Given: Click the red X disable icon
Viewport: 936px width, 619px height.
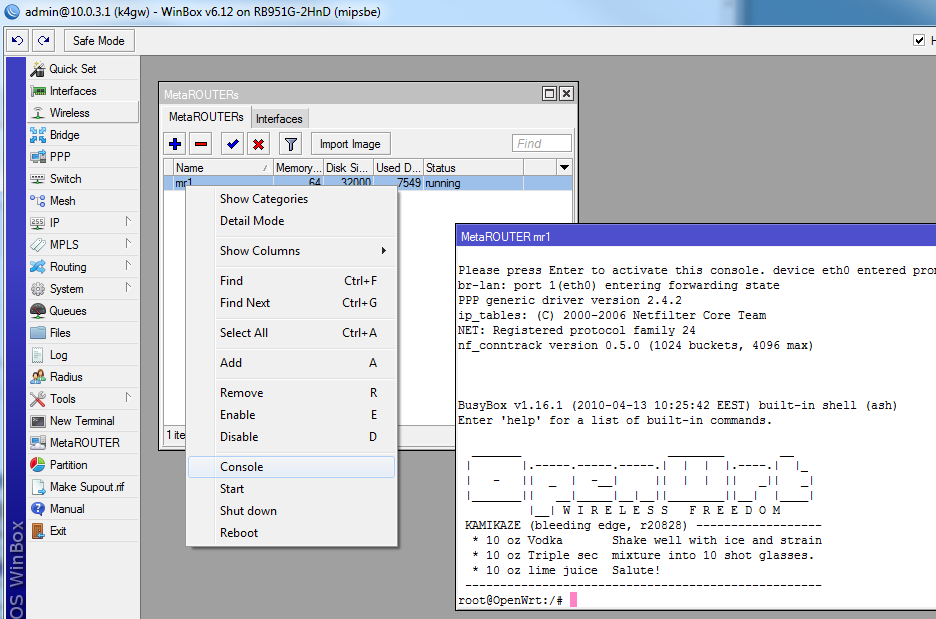Looking at the screenshot, I should [x=258, y=144].
